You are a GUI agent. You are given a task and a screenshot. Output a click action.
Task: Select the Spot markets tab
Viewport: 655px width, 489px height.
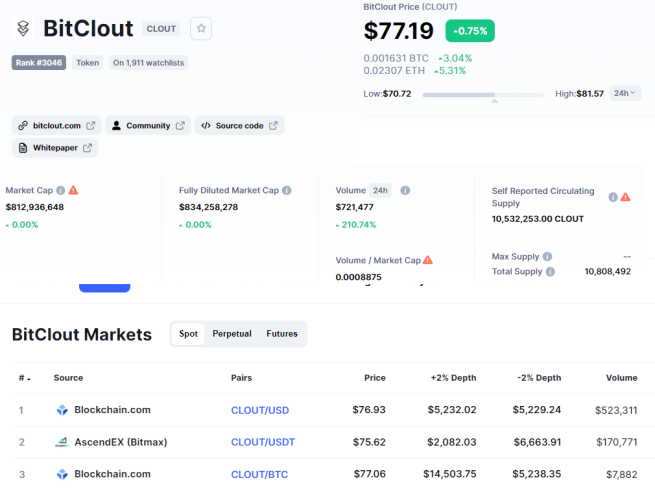tap(188, 334)
